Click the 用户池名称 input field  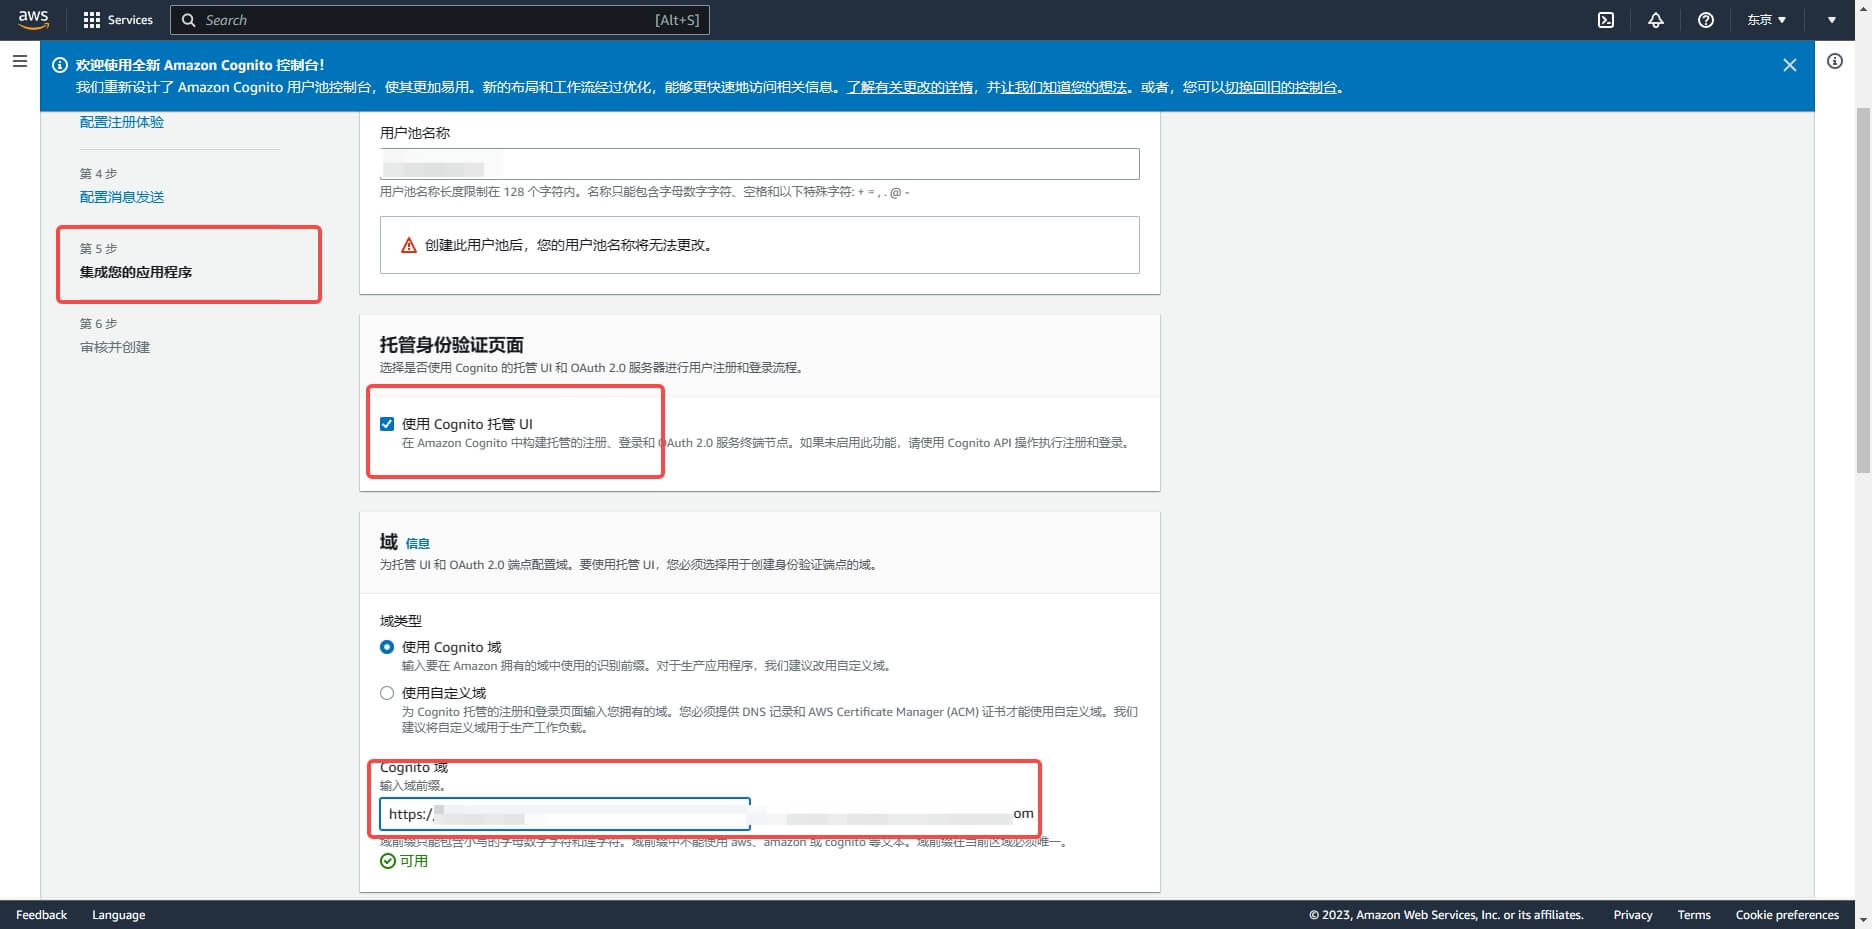point(759,164)
